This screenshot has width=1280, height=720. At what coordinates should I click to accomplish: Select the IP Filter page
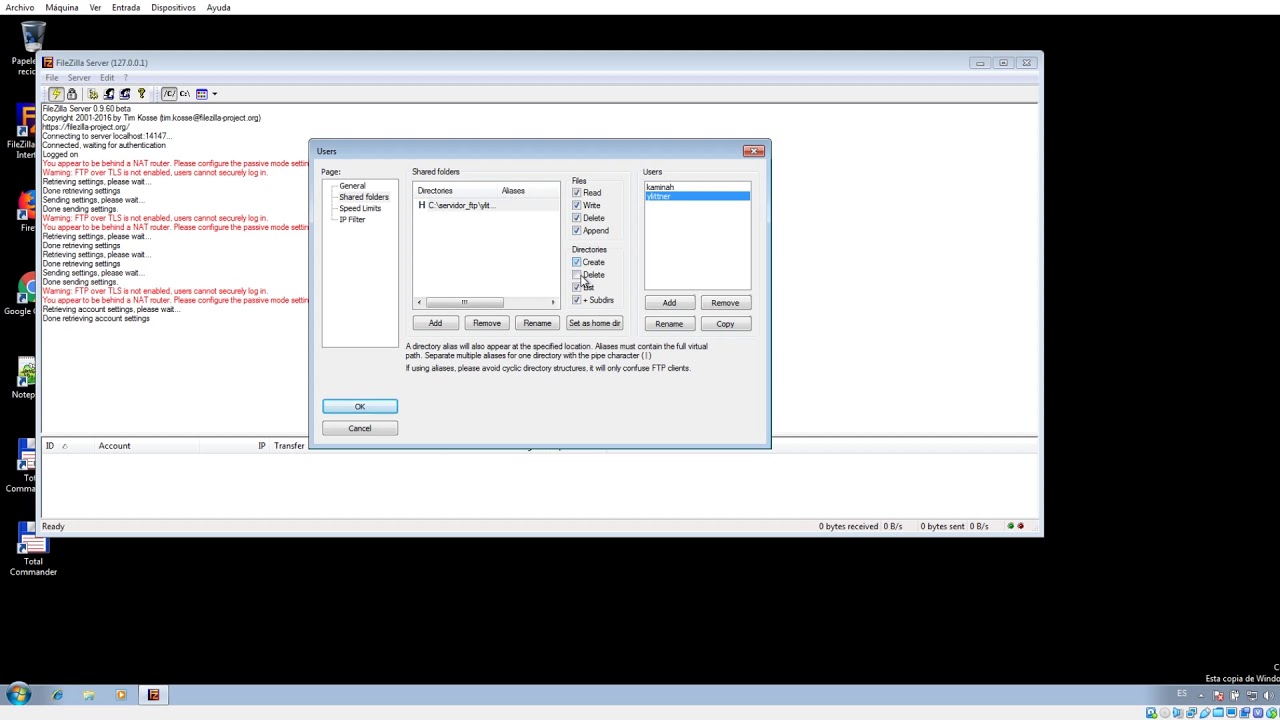[352, 219]
